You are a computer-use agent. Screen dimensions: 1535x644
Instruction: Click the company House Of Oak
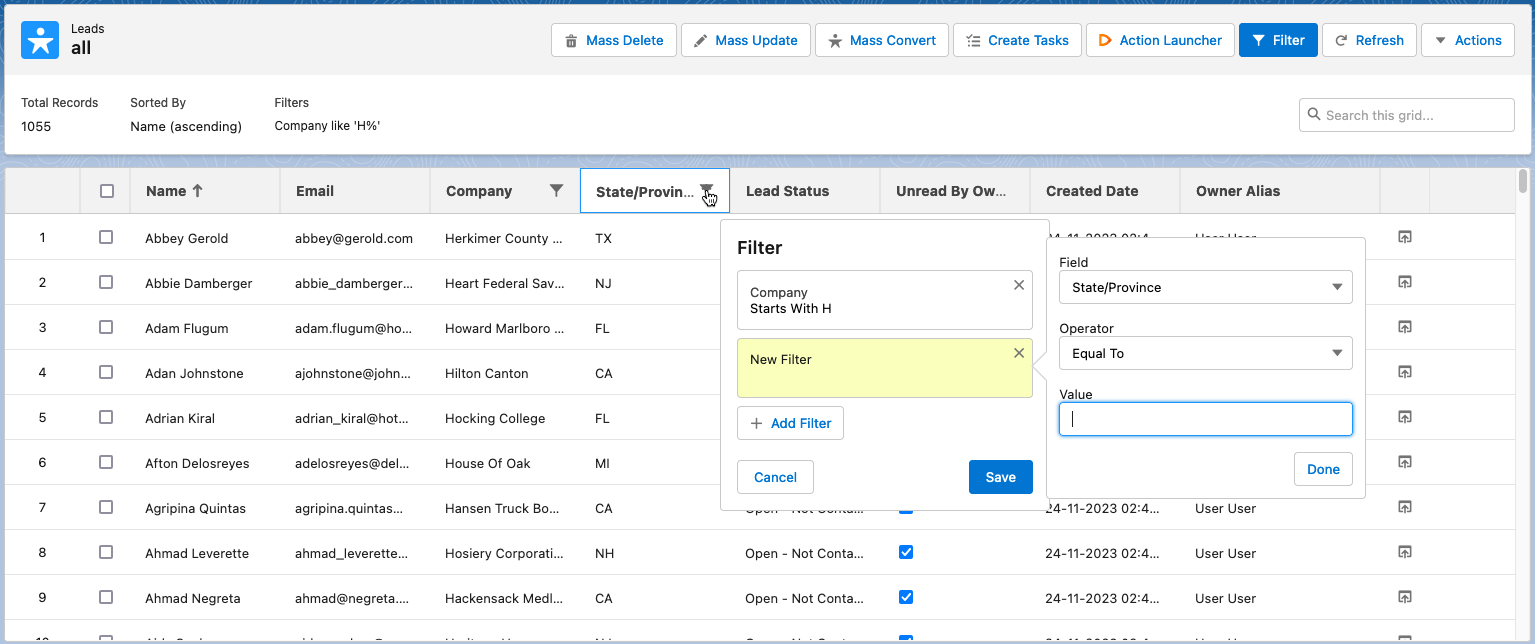pos(488,463)
